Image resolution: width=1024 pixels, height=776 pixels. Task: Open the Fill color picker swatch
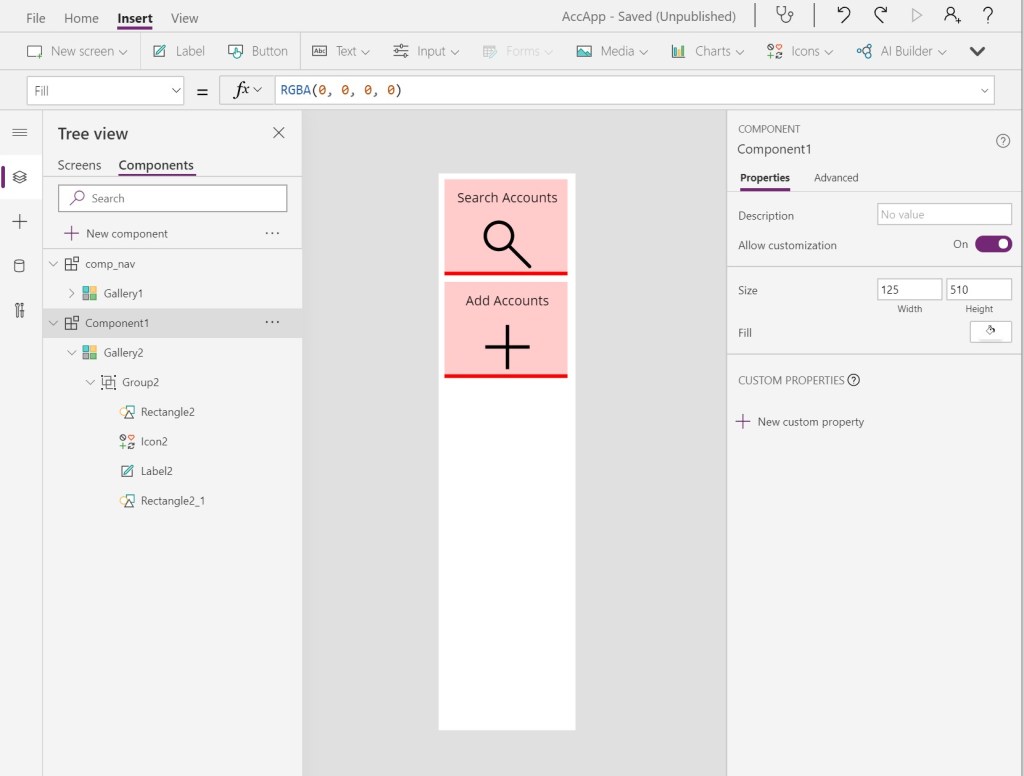click(x=990, y=332)
